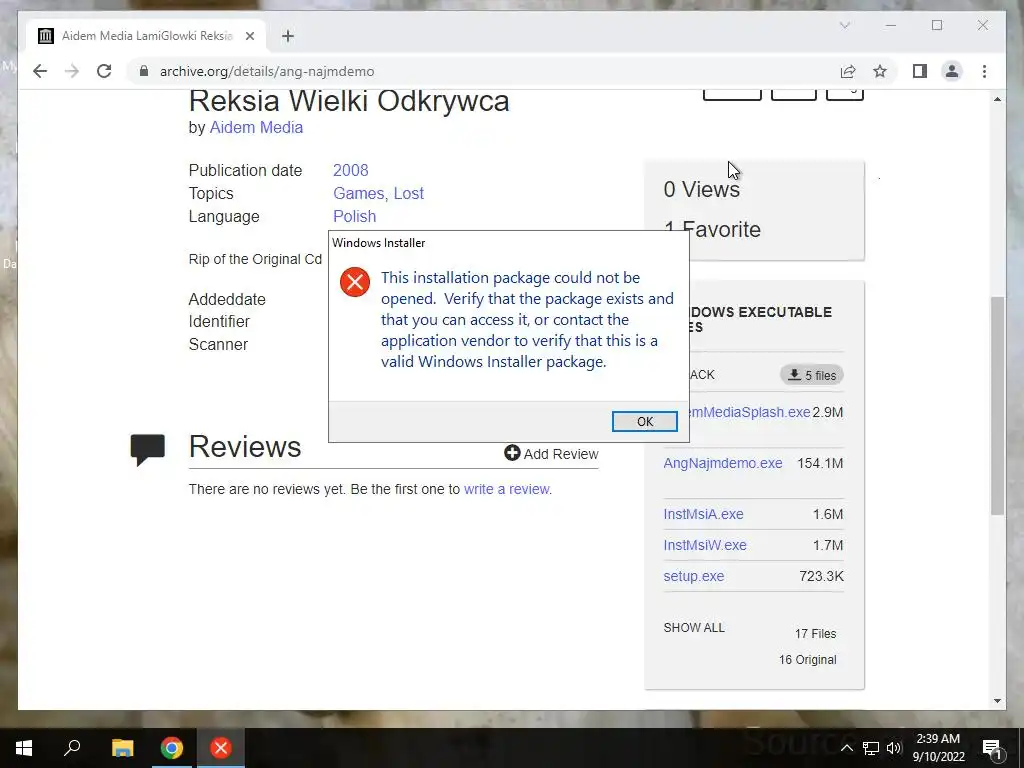Click the 'Identifier' label
Viewport: 1024px width, 768px height.
click(219, 321)
